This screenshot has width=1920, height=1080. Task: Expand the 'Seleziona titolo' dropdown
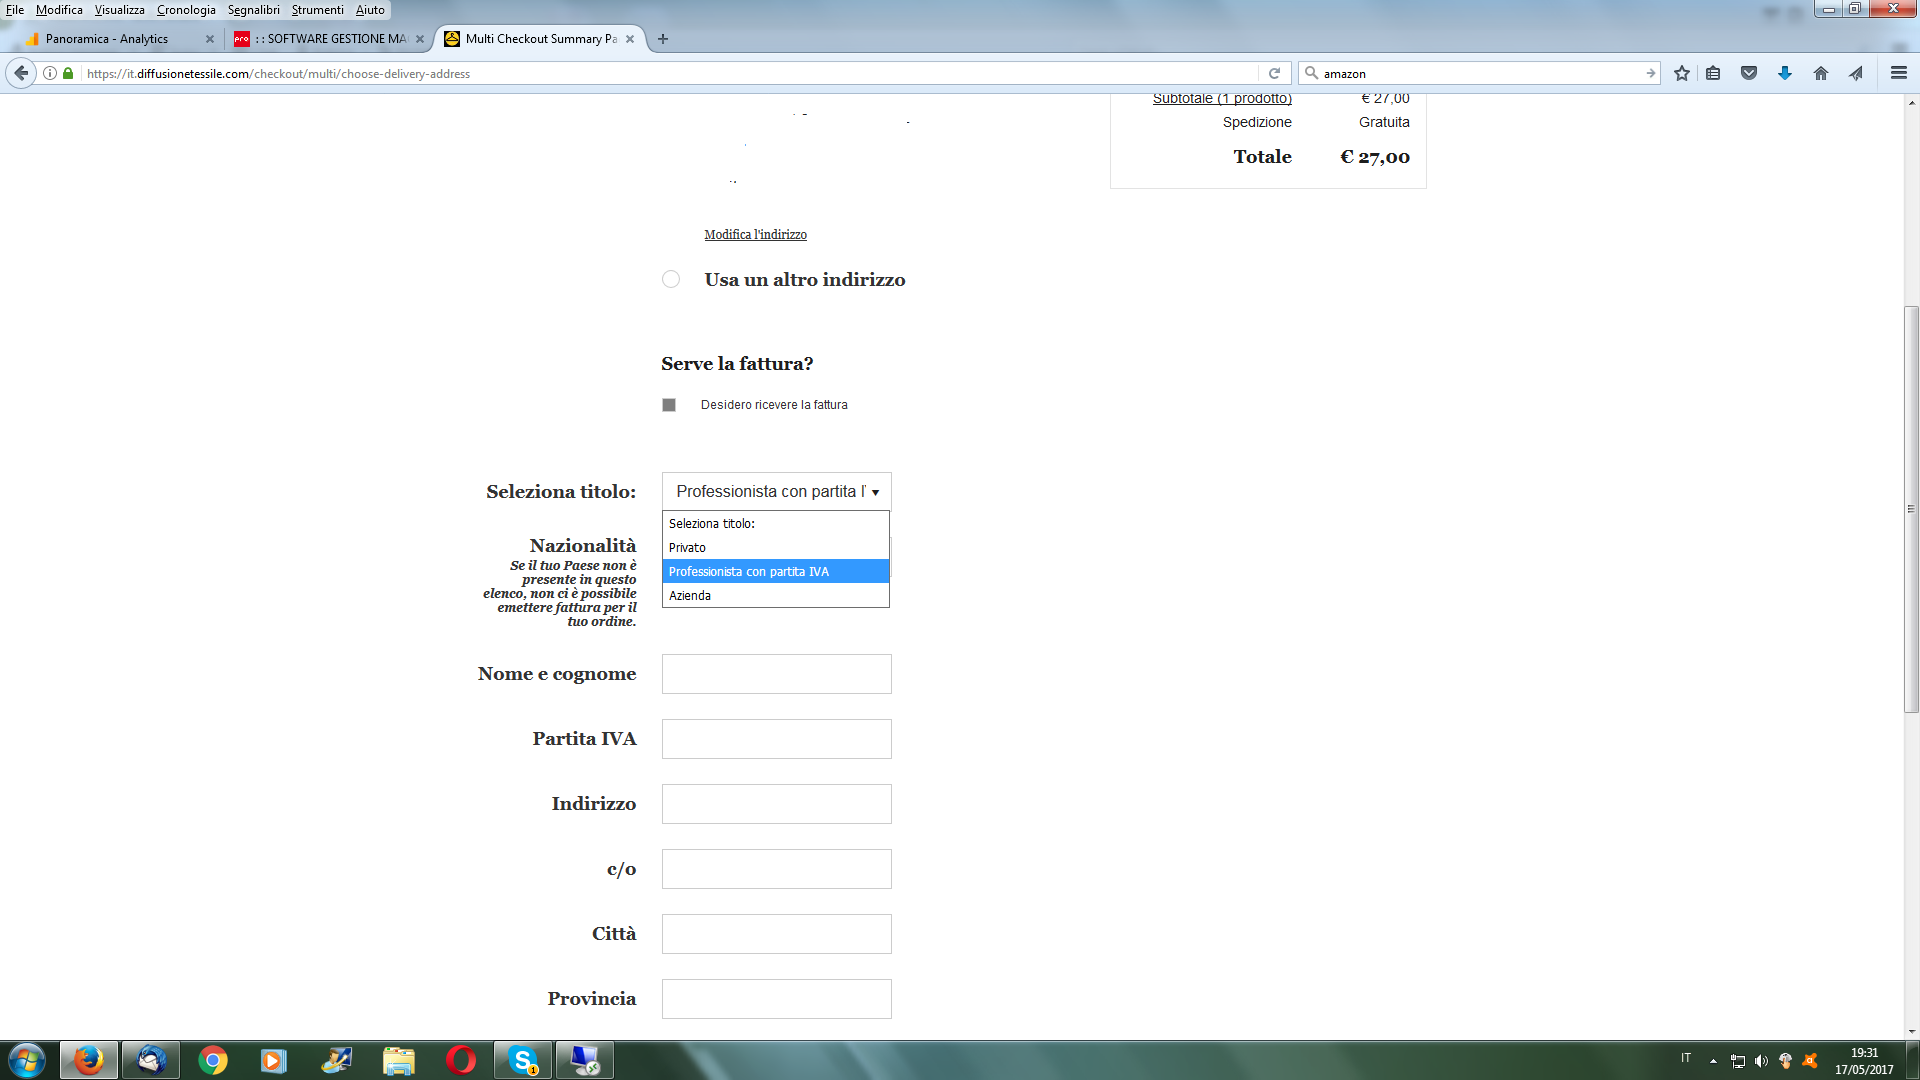point(776,491)
